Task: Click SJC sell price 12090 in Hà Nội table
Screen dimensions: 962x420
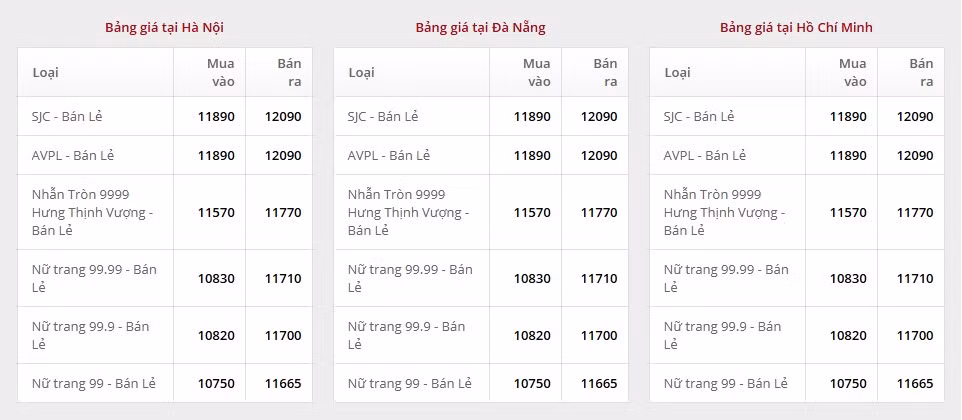Action: [x=283, y=116]
